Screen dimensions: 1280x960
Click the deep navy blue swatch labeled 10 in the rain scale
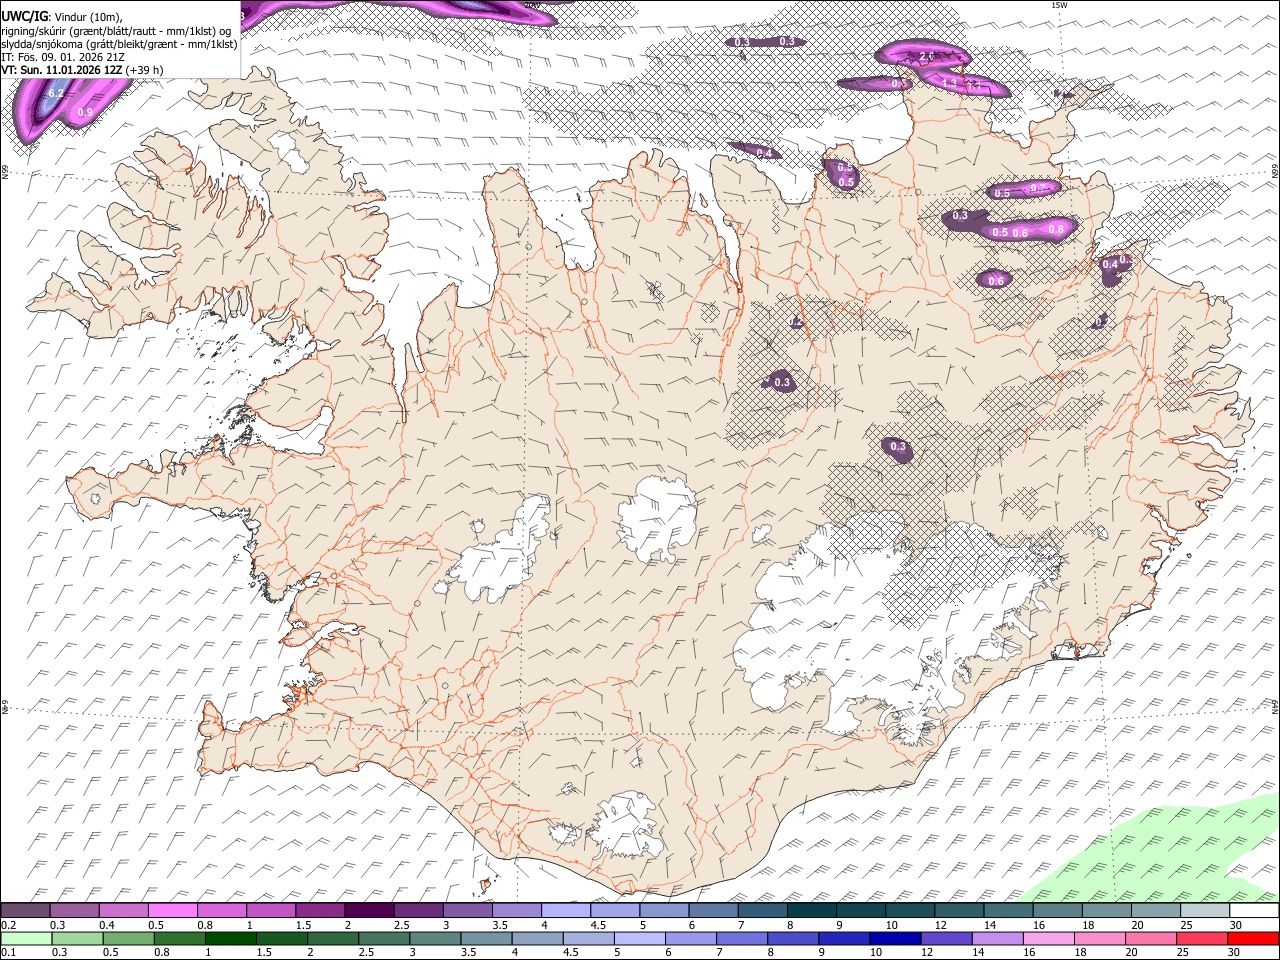[x=895, y=938]
